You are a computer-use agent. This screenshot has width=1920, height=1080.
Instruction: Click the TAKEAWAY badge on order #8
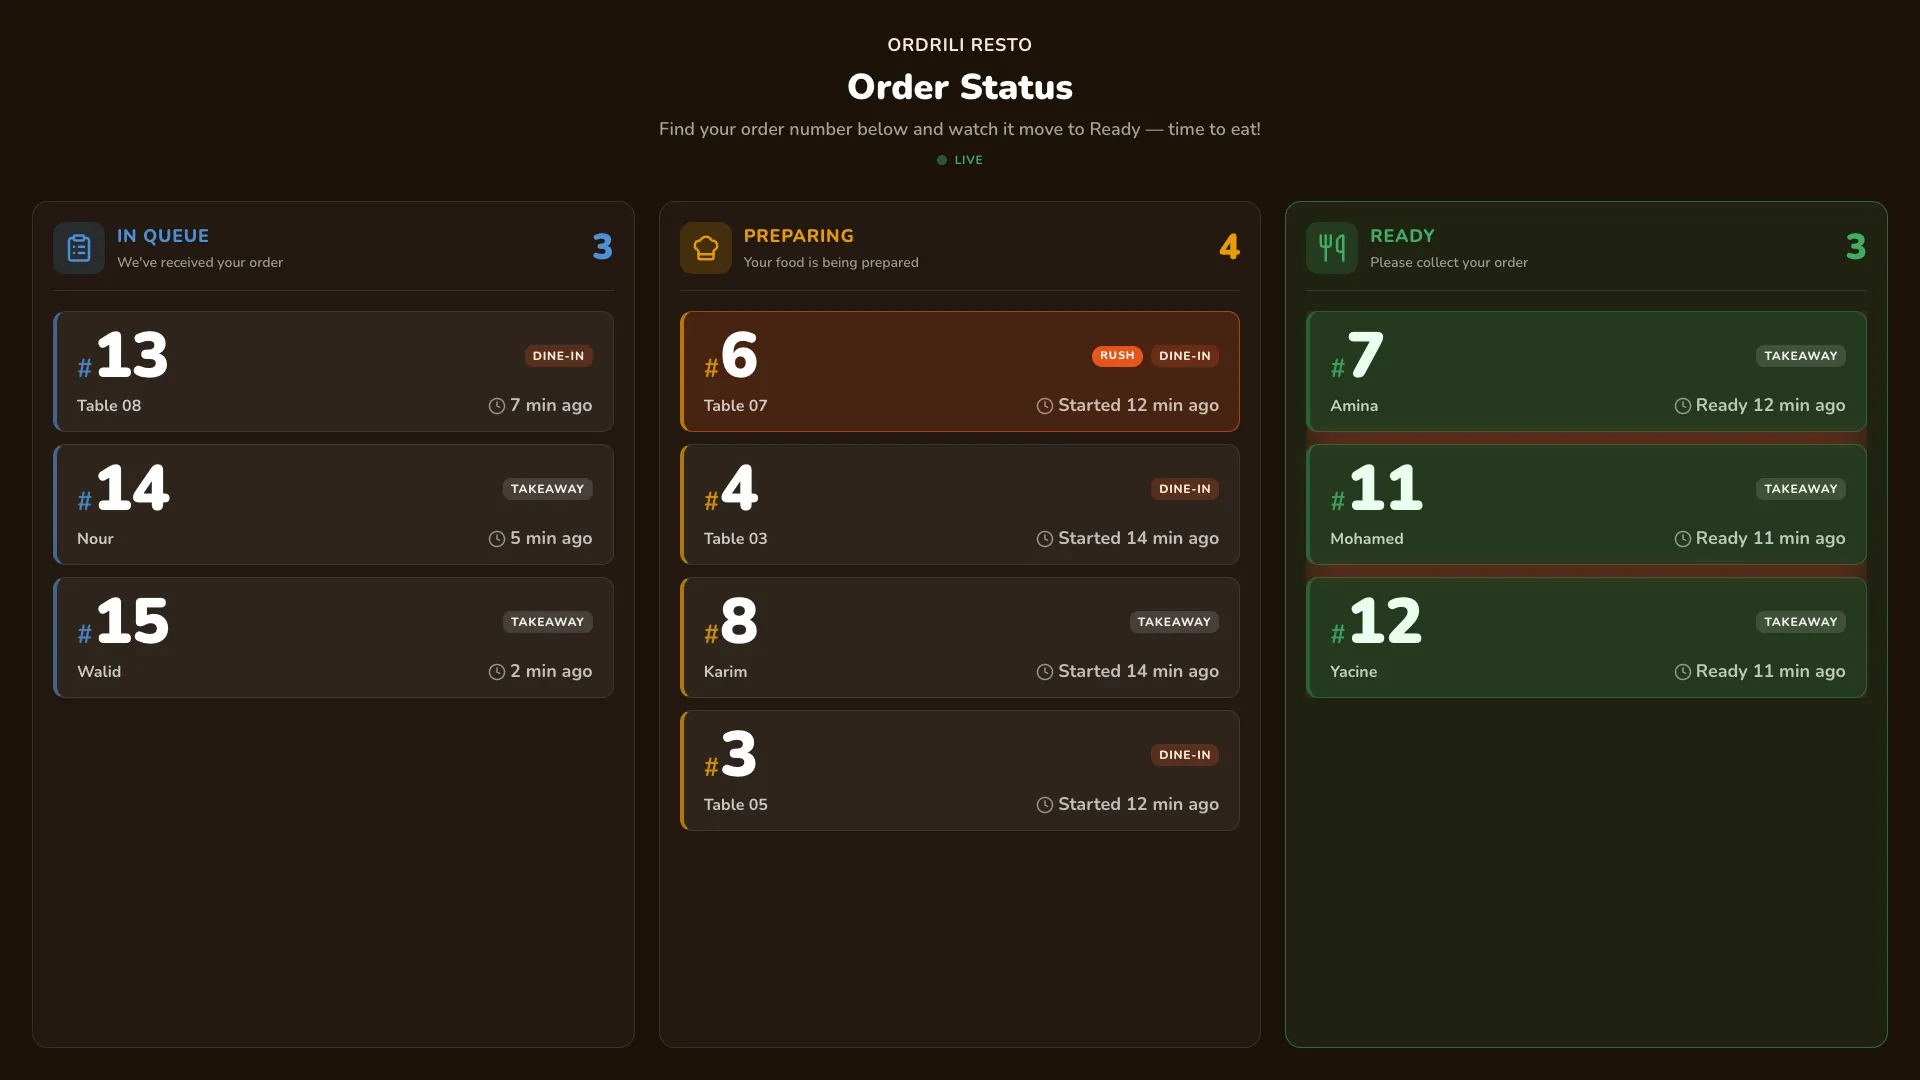pos(1174,622)
